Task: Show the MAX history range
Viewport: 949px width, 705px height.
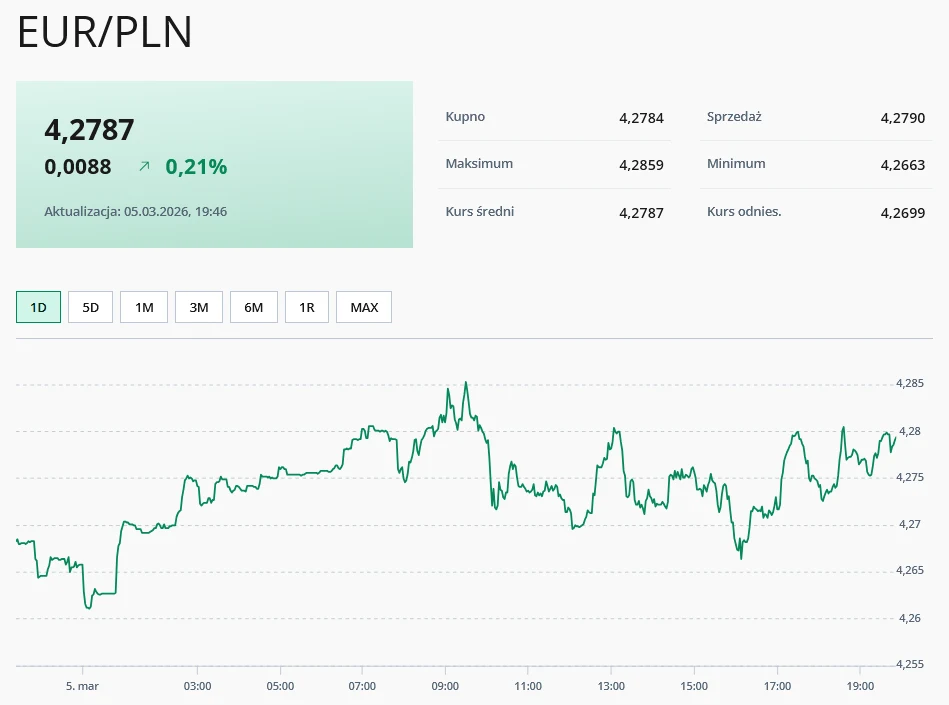Action: pos(364,307)
